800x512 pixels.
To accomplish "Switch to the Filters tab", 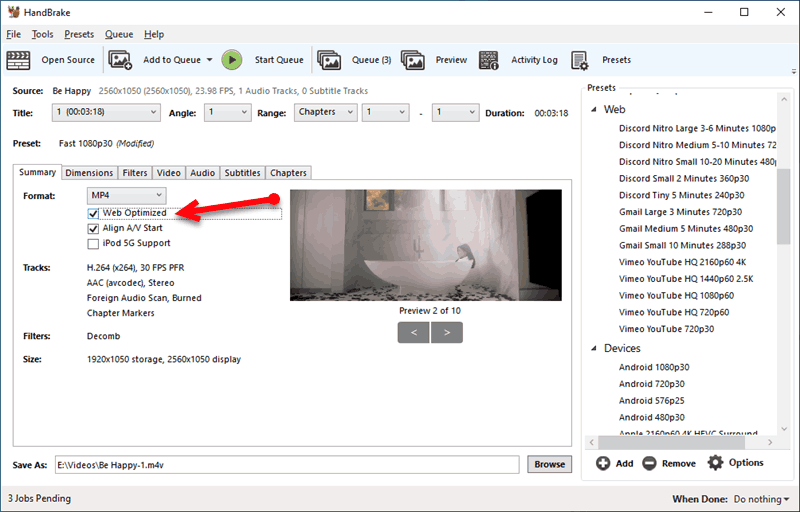I will pos(135,173).
